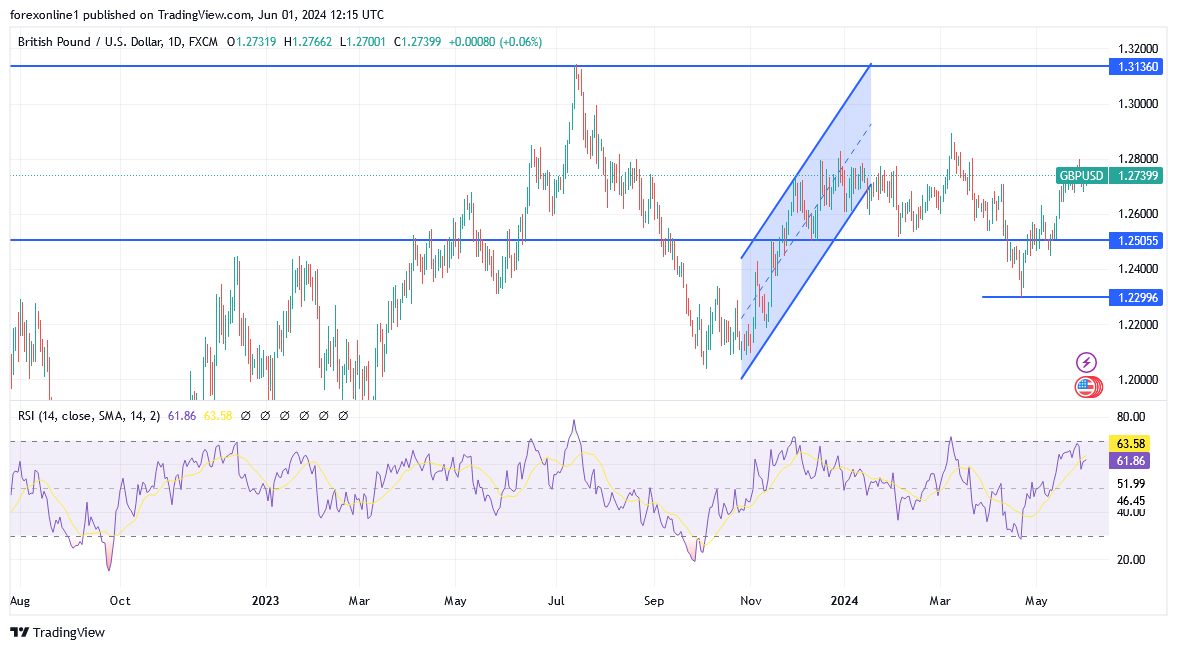Click the 80.00 RSI scale label
Viewport: 1177px width, 650px height.
(x=1131, y=417)
